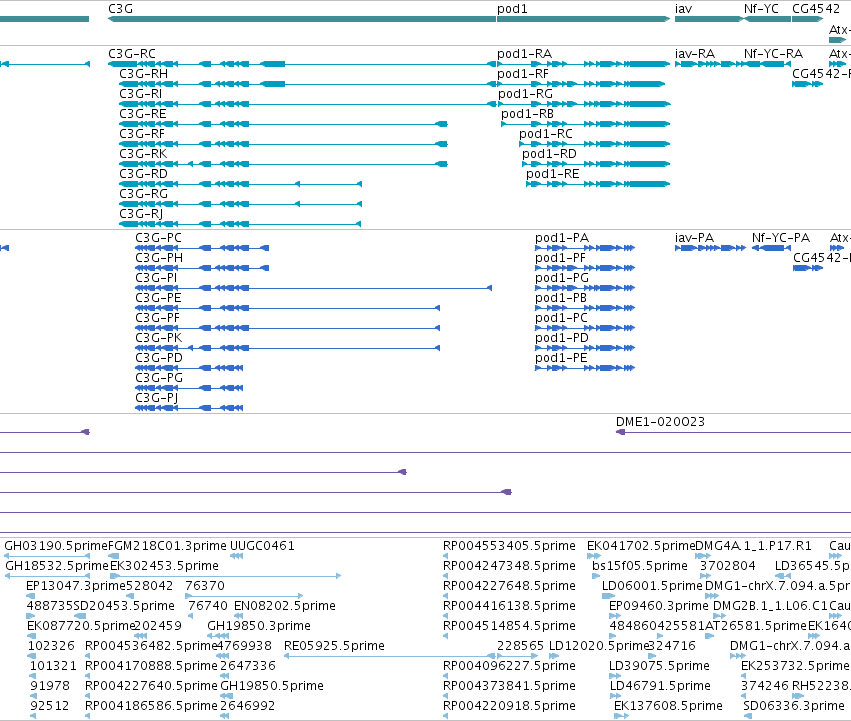Click the EK137608.5prime feature label
851x721 pixels.
668,706
